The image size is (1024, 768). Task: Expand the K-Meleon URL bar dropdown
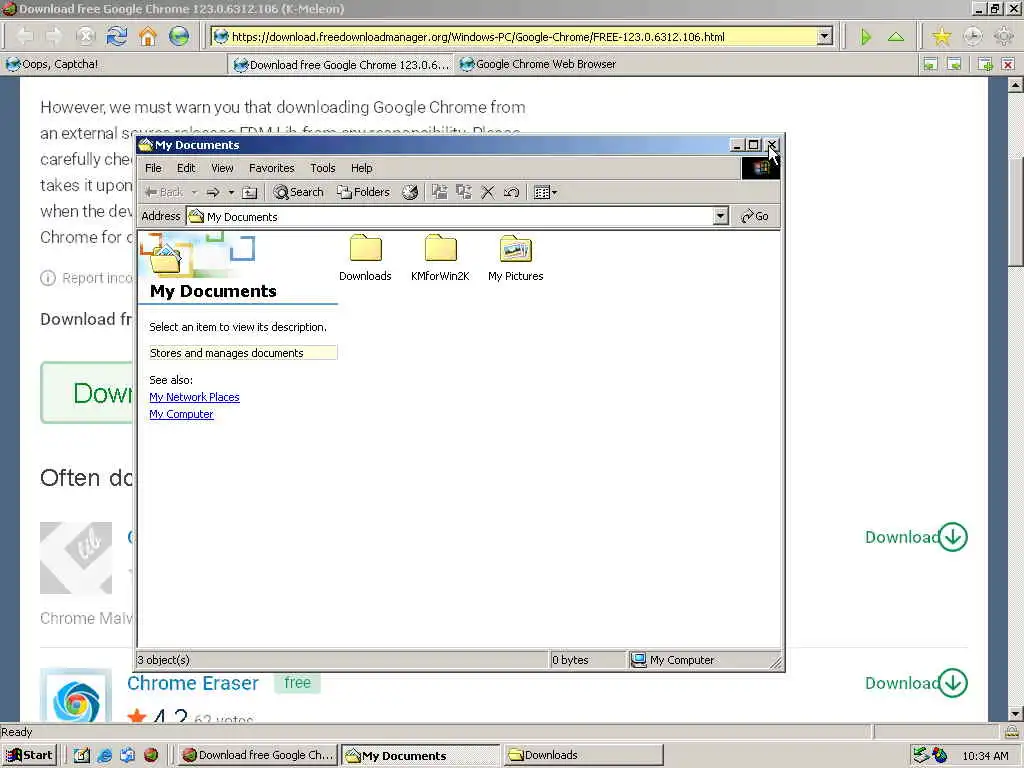click(825, 37)
